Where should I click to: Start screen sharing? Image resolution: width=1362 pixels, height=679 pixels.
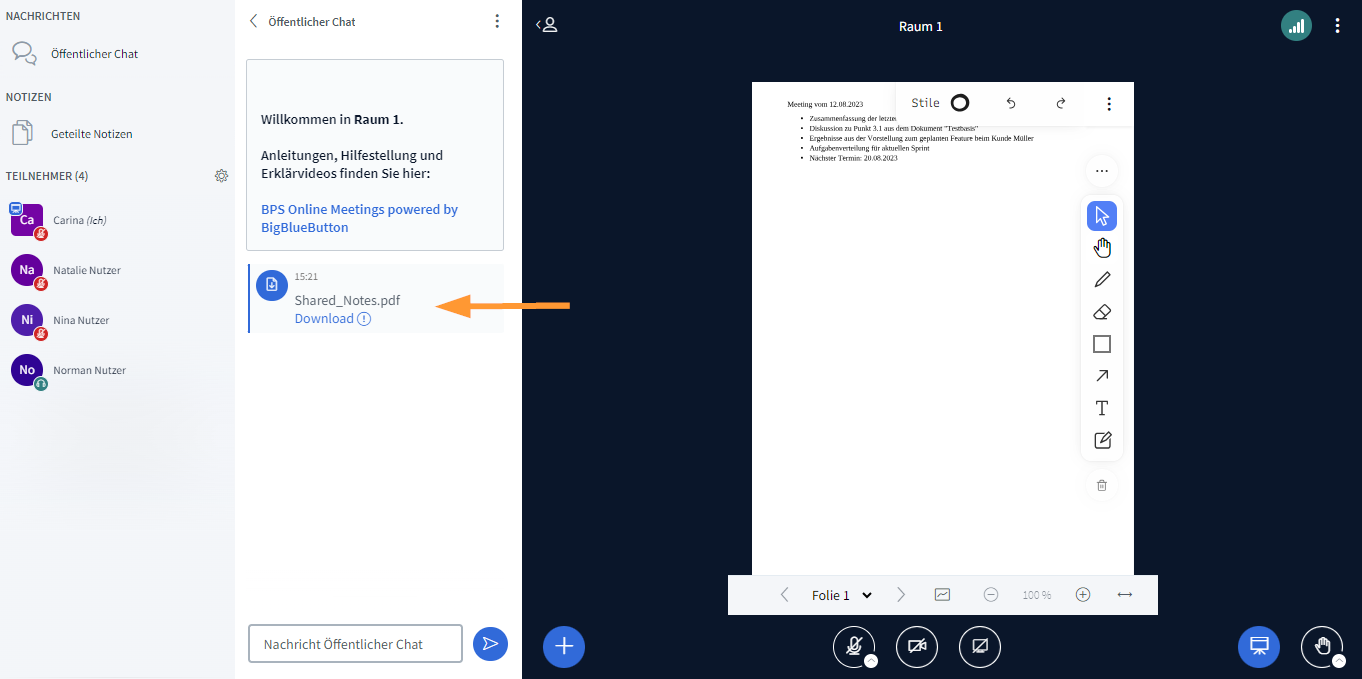tap(979, 646)
